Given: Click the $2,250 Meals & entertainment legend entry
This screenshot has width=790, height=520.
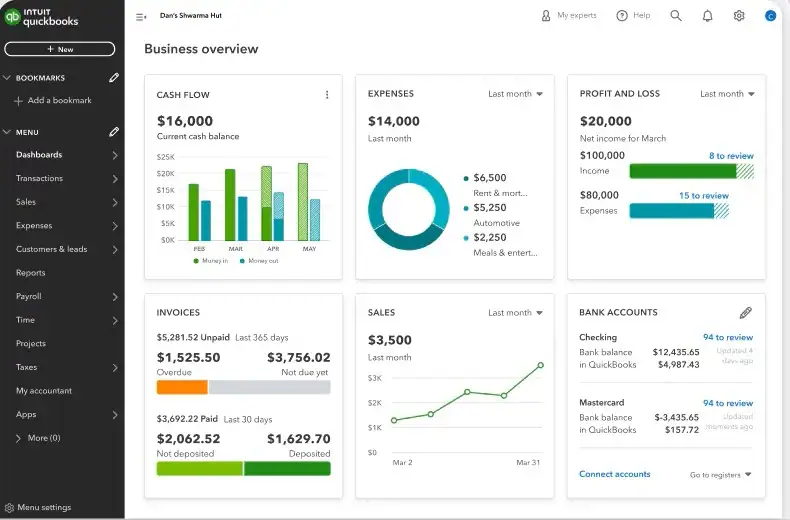Looking at the screenshot, I should point(500,245).
